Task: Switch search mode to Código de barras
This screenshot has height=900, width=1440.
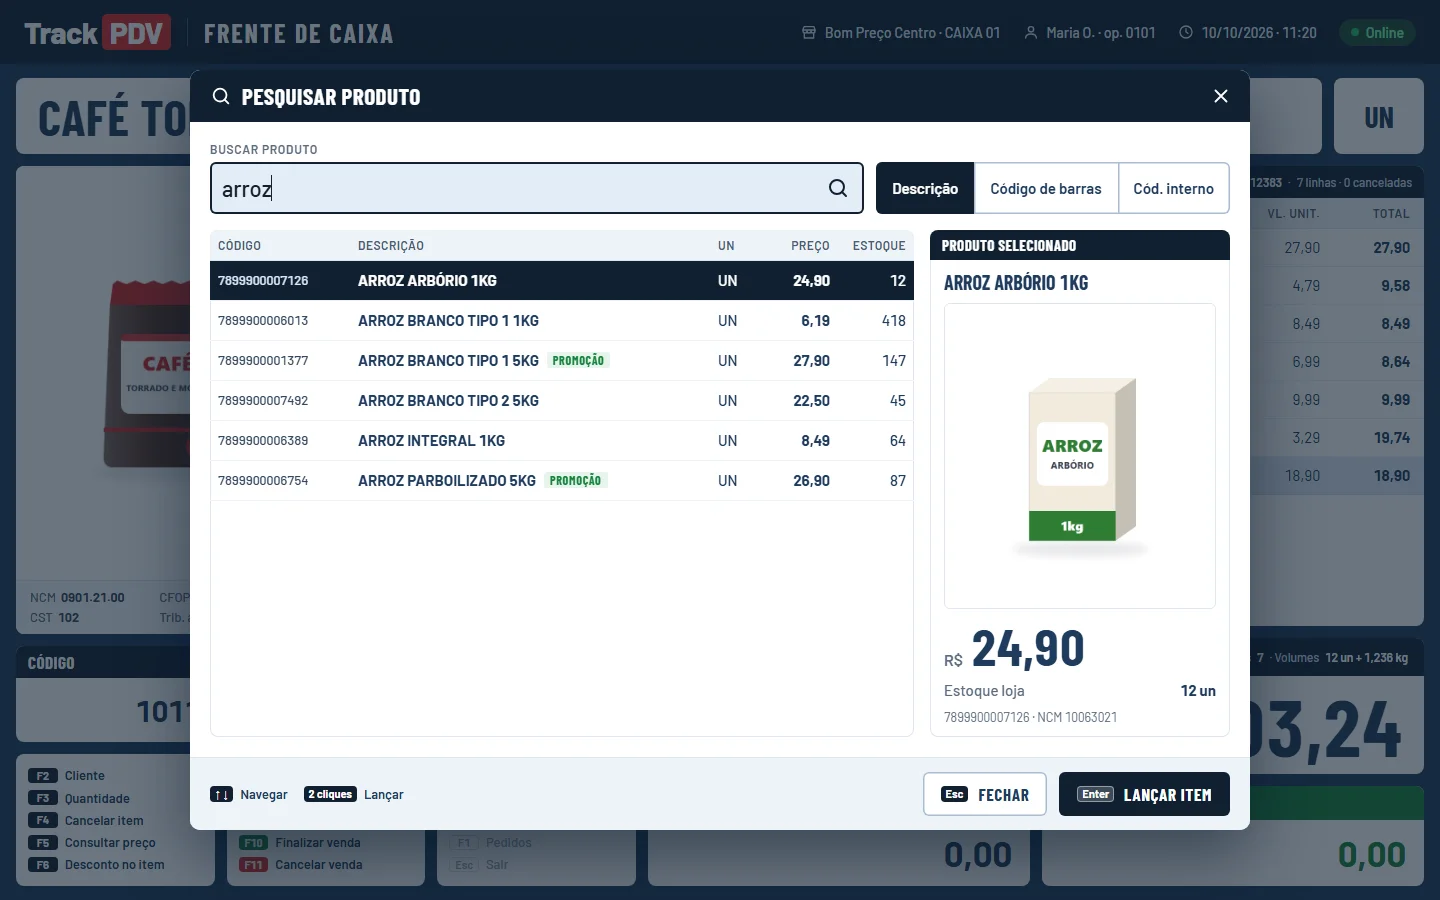Action: pyautogui.click(x=1046, y=188)
